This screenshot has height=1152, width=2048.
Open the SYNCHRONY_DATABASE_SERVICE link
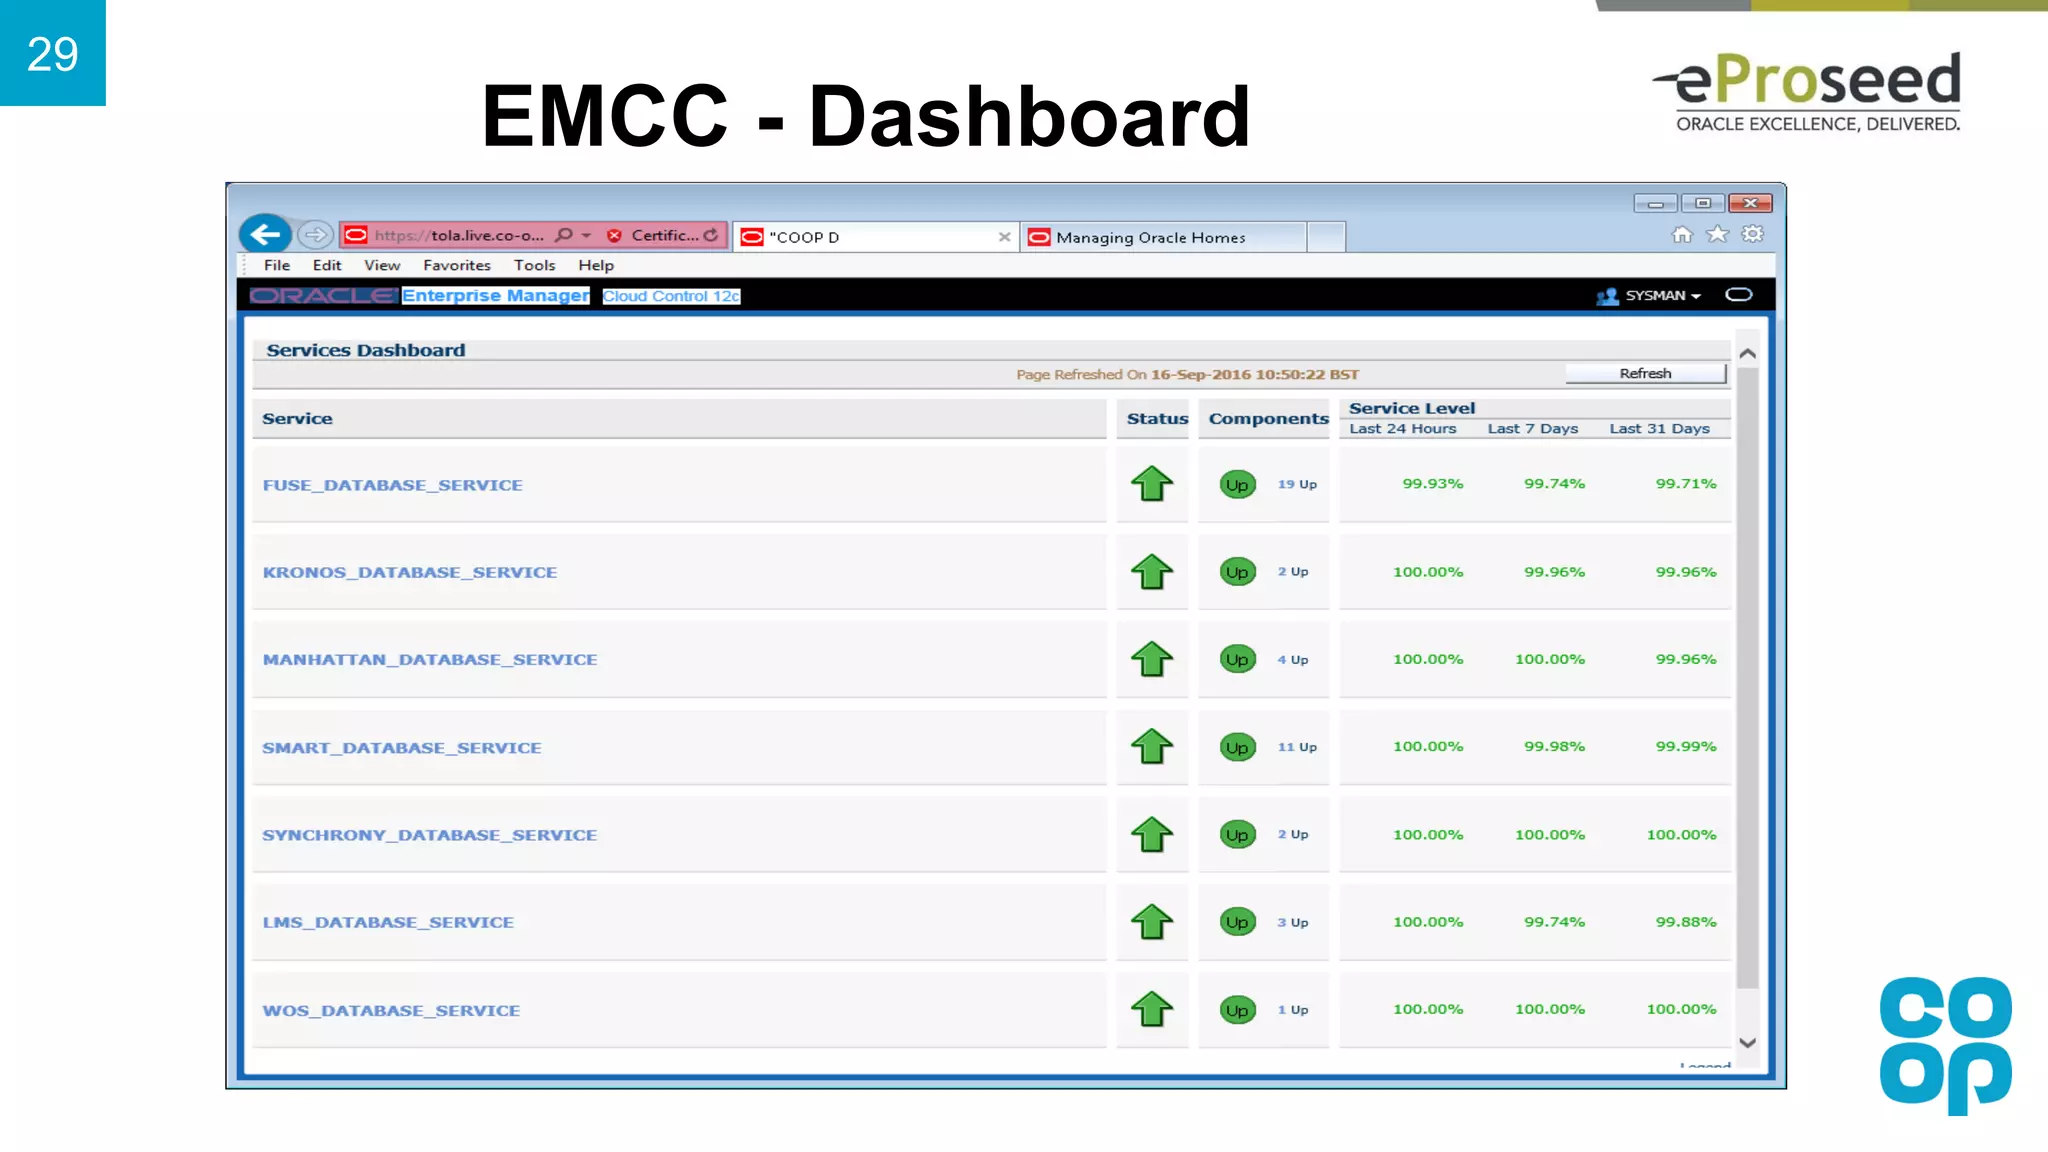click(x=430, y=835)
